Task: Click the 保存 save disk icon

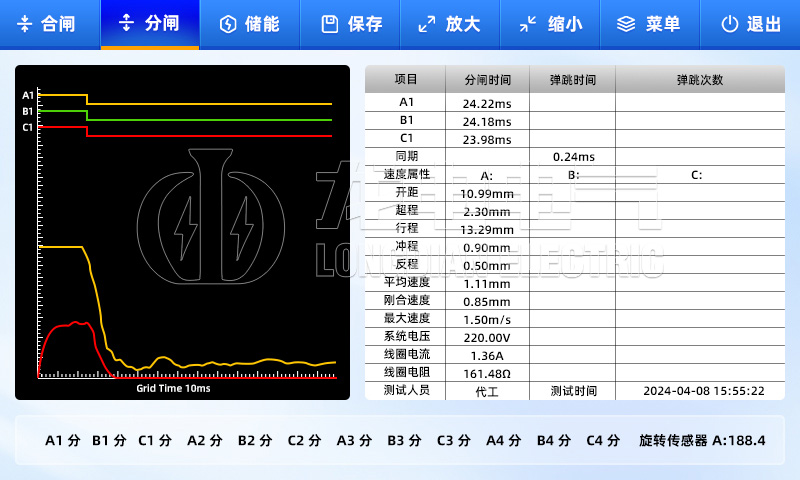Action: pos(329,24)
